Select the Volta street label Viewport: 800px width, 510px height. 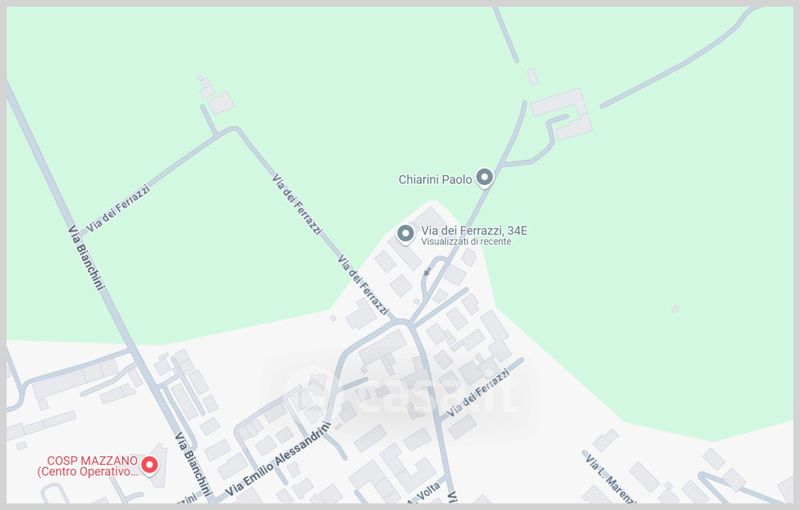click(428, 491)
